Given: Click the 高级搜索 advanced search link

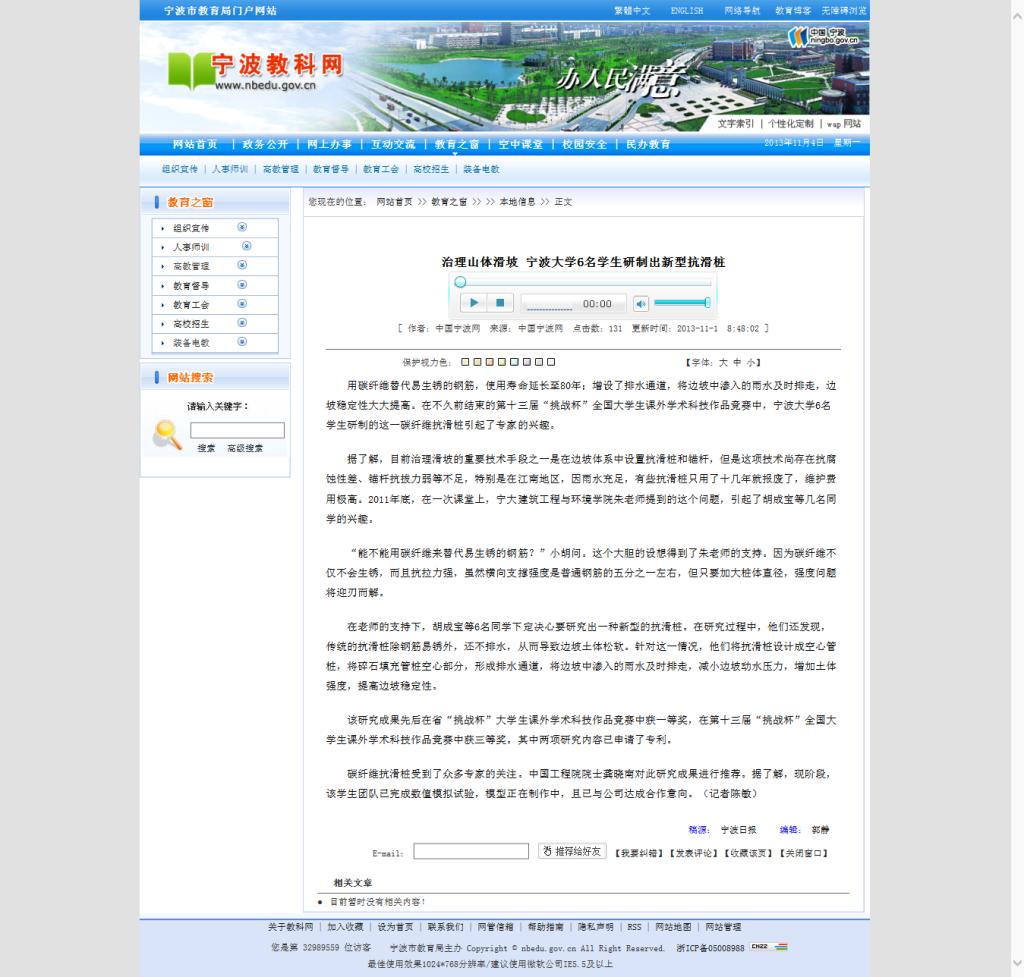Looking at the screenshot, I should tap(245, 448).
